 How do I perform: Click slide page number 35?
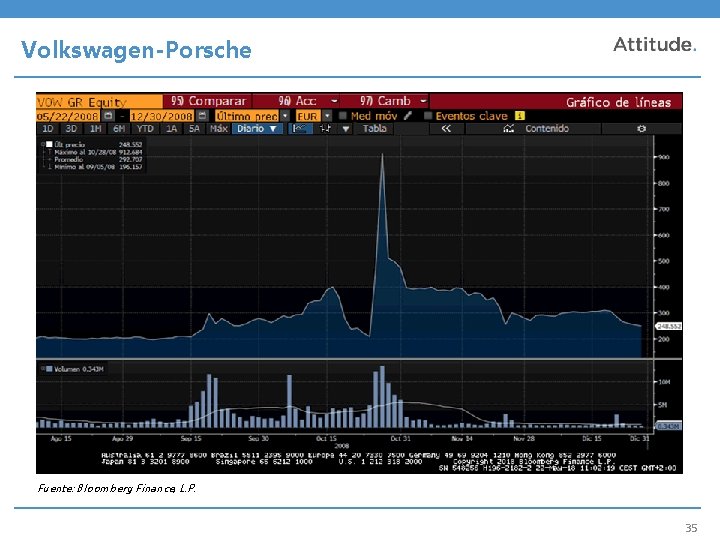691,528
